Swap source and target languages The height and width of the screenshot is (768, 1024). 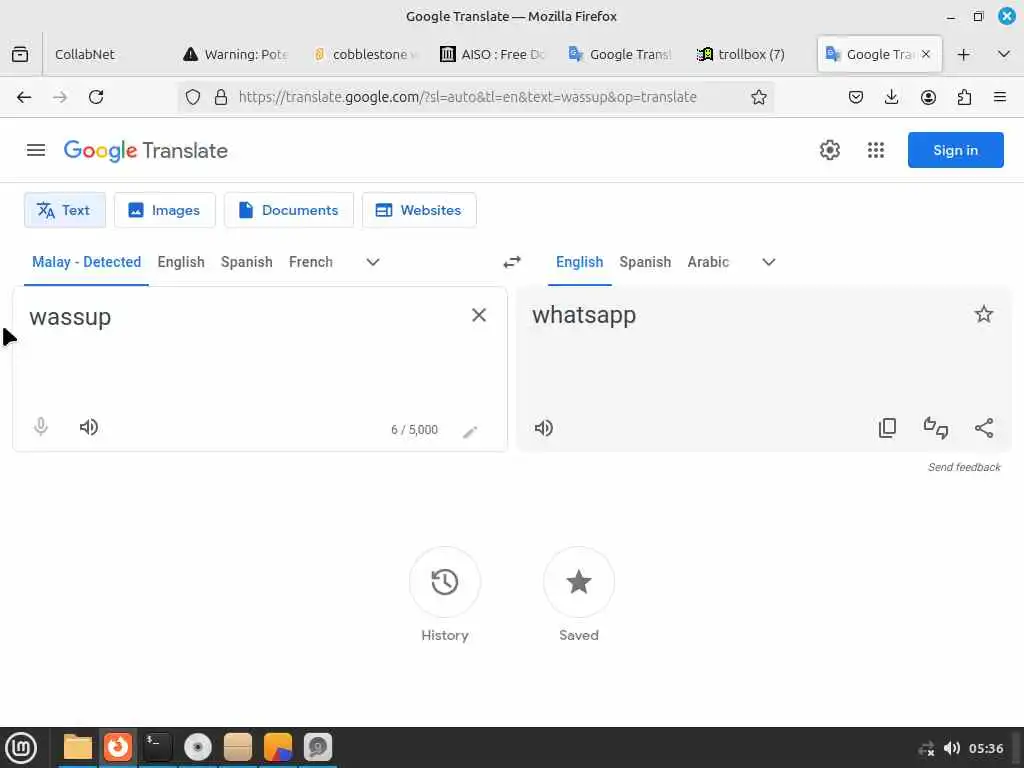512,262
